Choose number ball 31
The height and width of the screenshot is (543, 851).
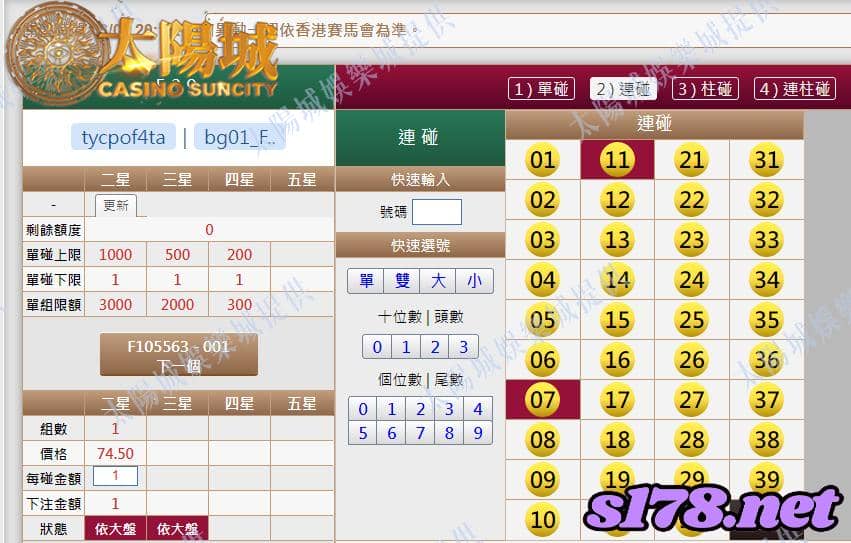click(767, 160)
